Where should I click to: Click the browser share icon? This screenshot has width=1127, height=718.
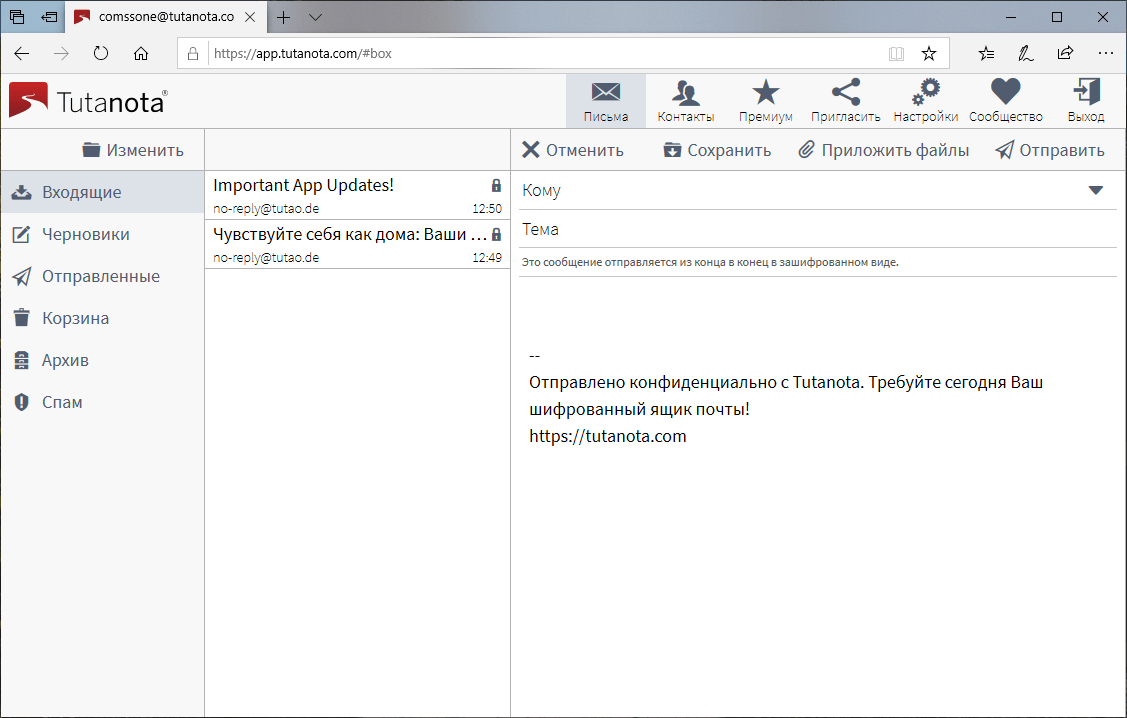pyautogui.click(x=1065, y=52)
